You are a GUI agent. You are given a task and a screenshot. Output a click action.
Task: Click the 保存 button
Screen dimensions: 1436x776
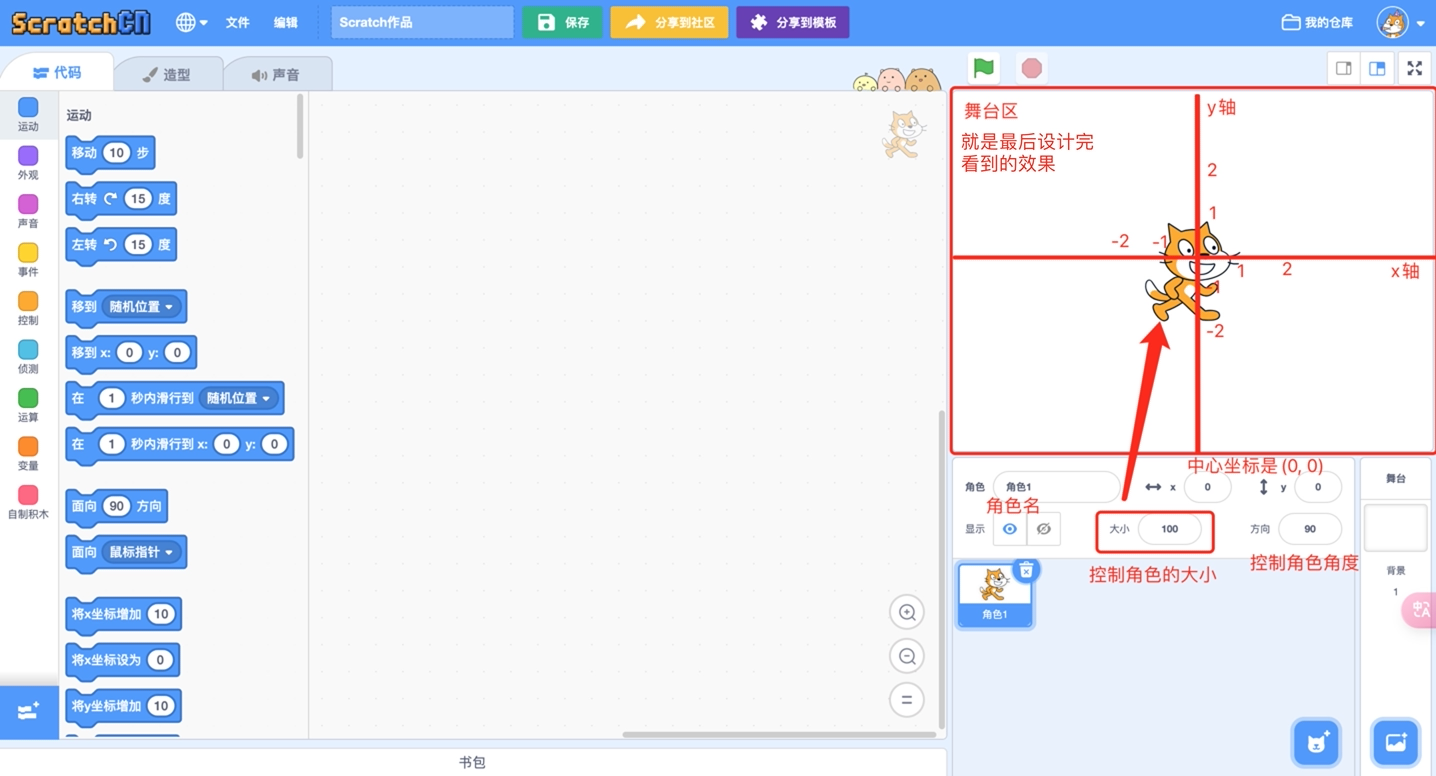point(562,22)
